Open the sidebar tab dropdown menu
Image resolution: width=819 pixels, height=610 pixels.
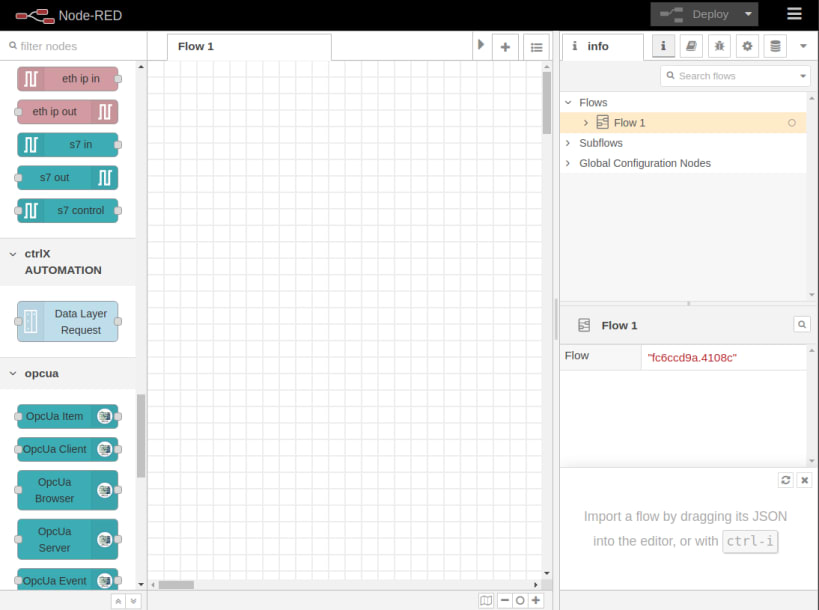point(803,46)
